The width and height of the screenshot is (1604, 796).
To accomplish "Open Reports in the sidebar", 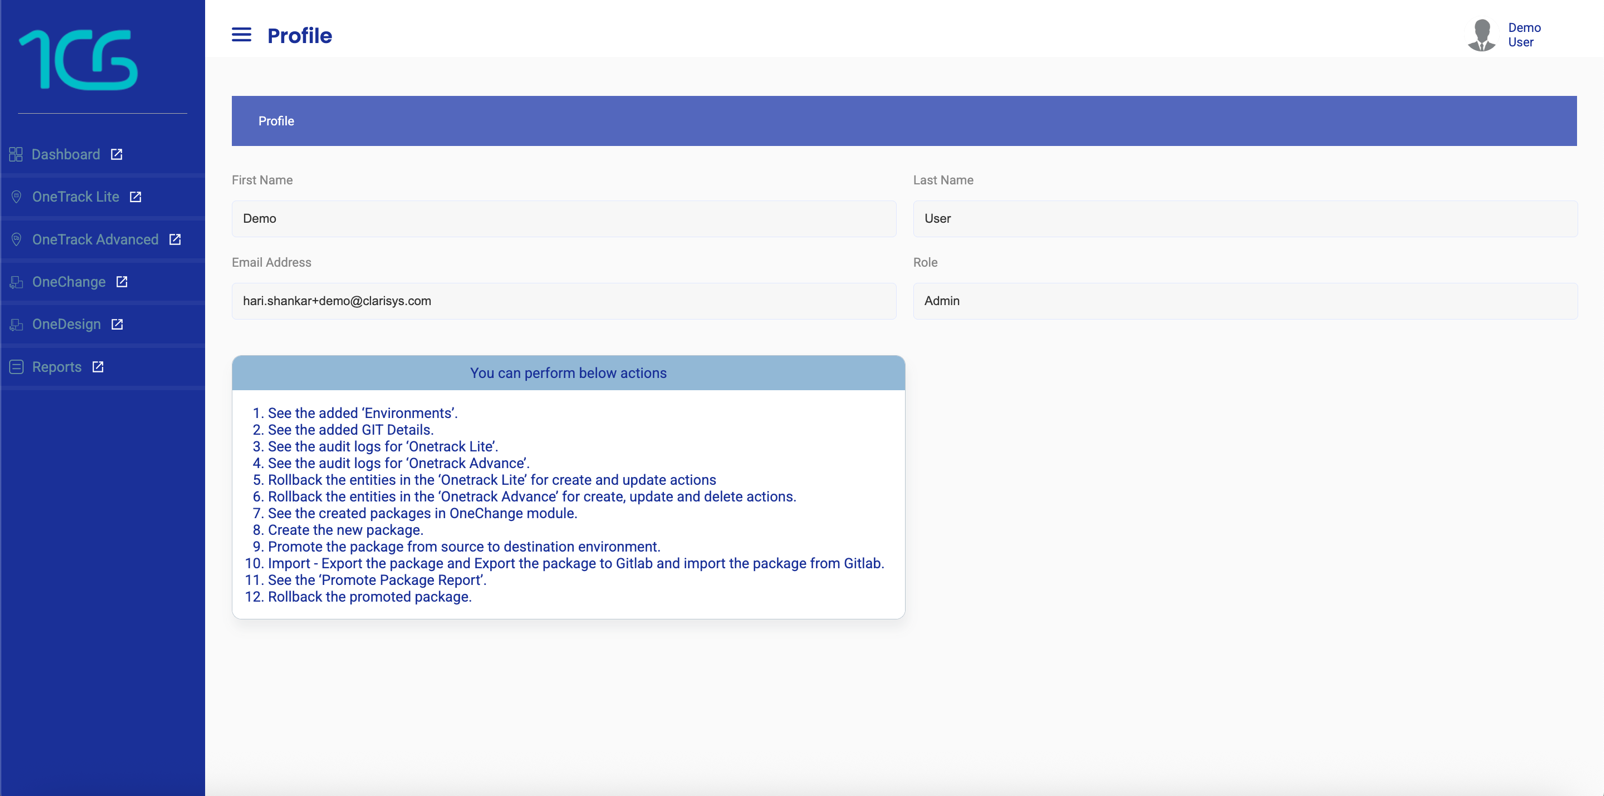I will pyautogui.click(x=57, y=367).
